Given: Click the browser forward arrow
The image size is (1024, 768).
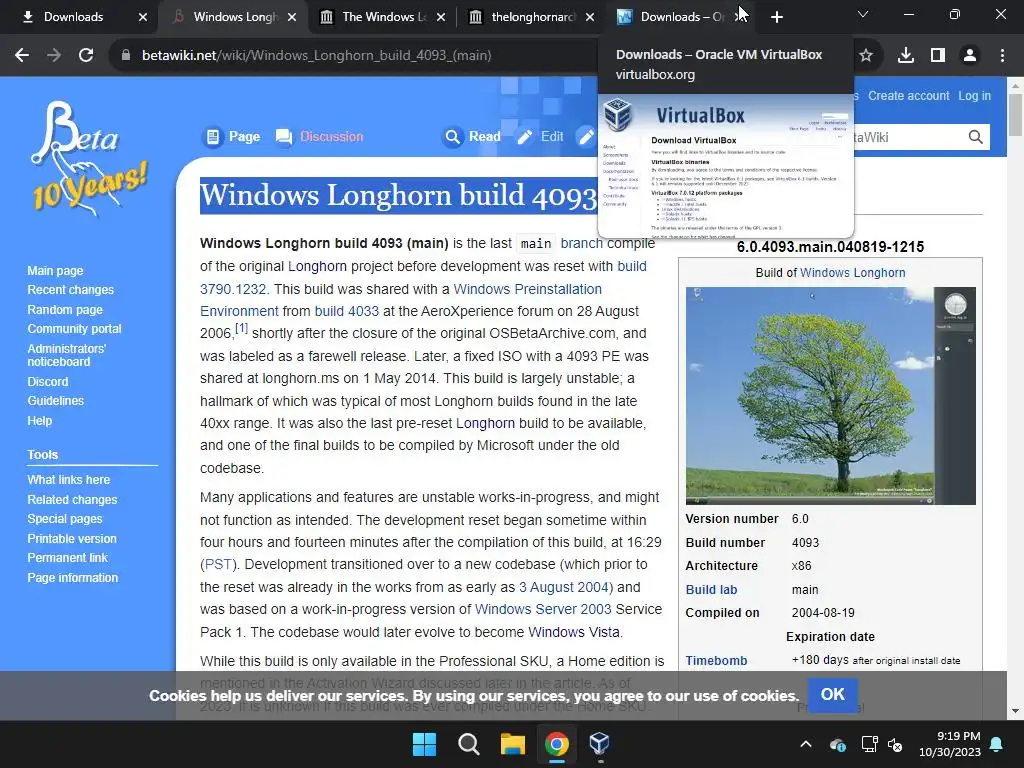Looking at the screenshot, I should pos(54,56).
